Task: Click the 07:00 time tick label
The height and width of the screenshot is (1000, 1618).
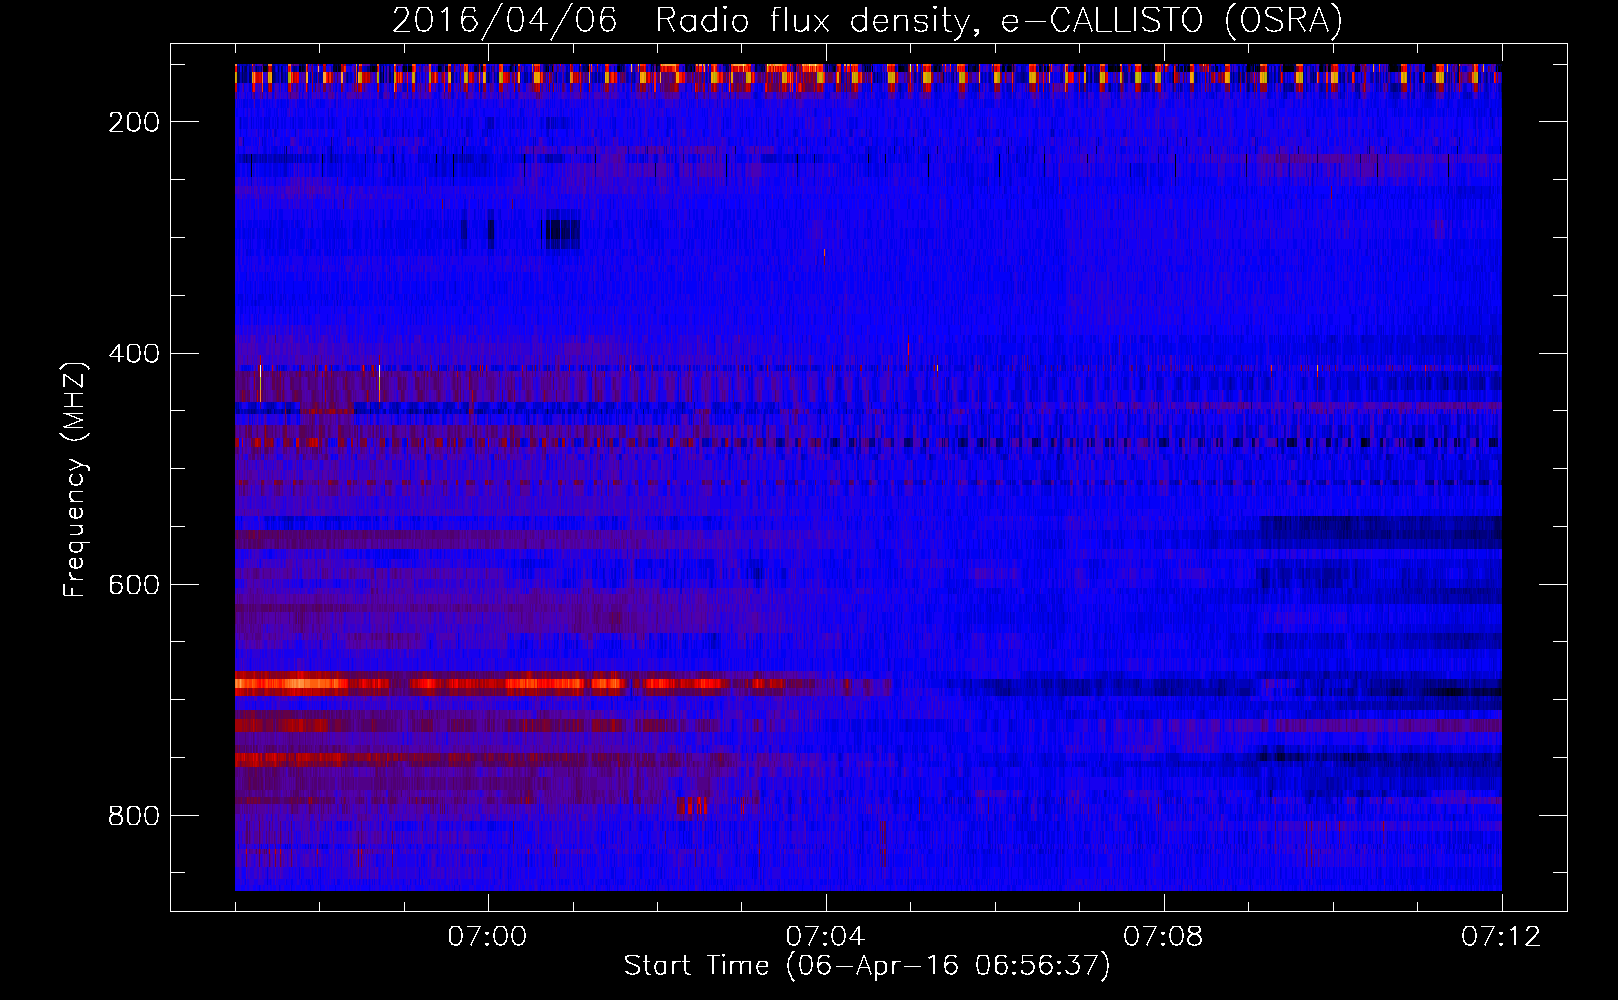Action: (488, 937)
